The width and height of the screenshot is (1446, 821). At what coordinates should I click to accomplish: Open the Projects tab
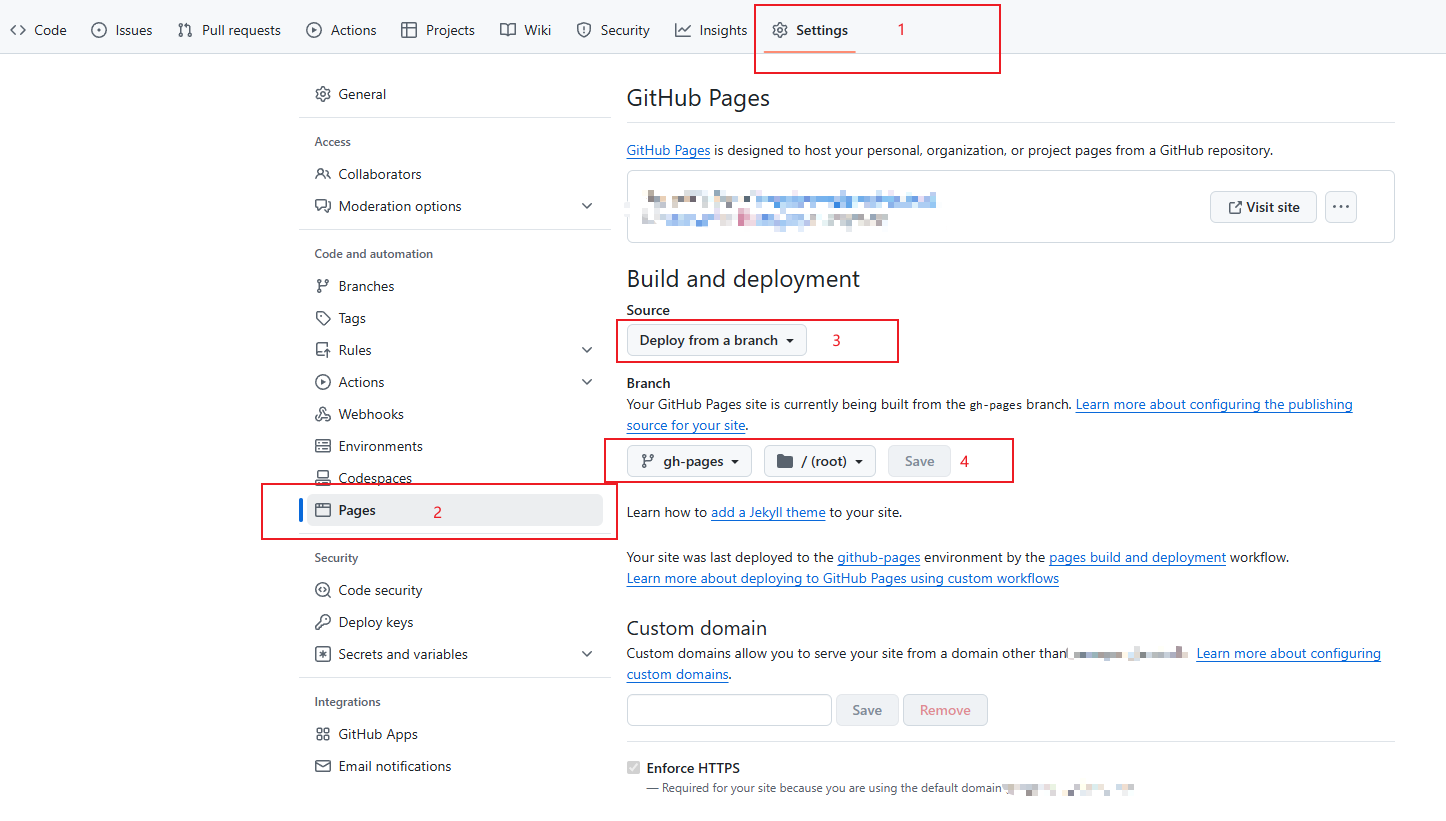point(438,30)
